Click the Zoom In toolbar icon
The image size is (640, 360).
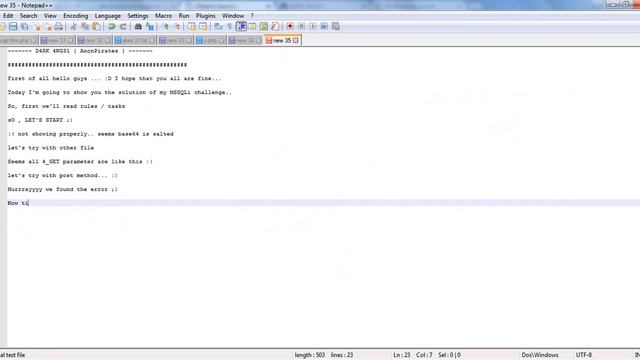click(x=165, y=27)
